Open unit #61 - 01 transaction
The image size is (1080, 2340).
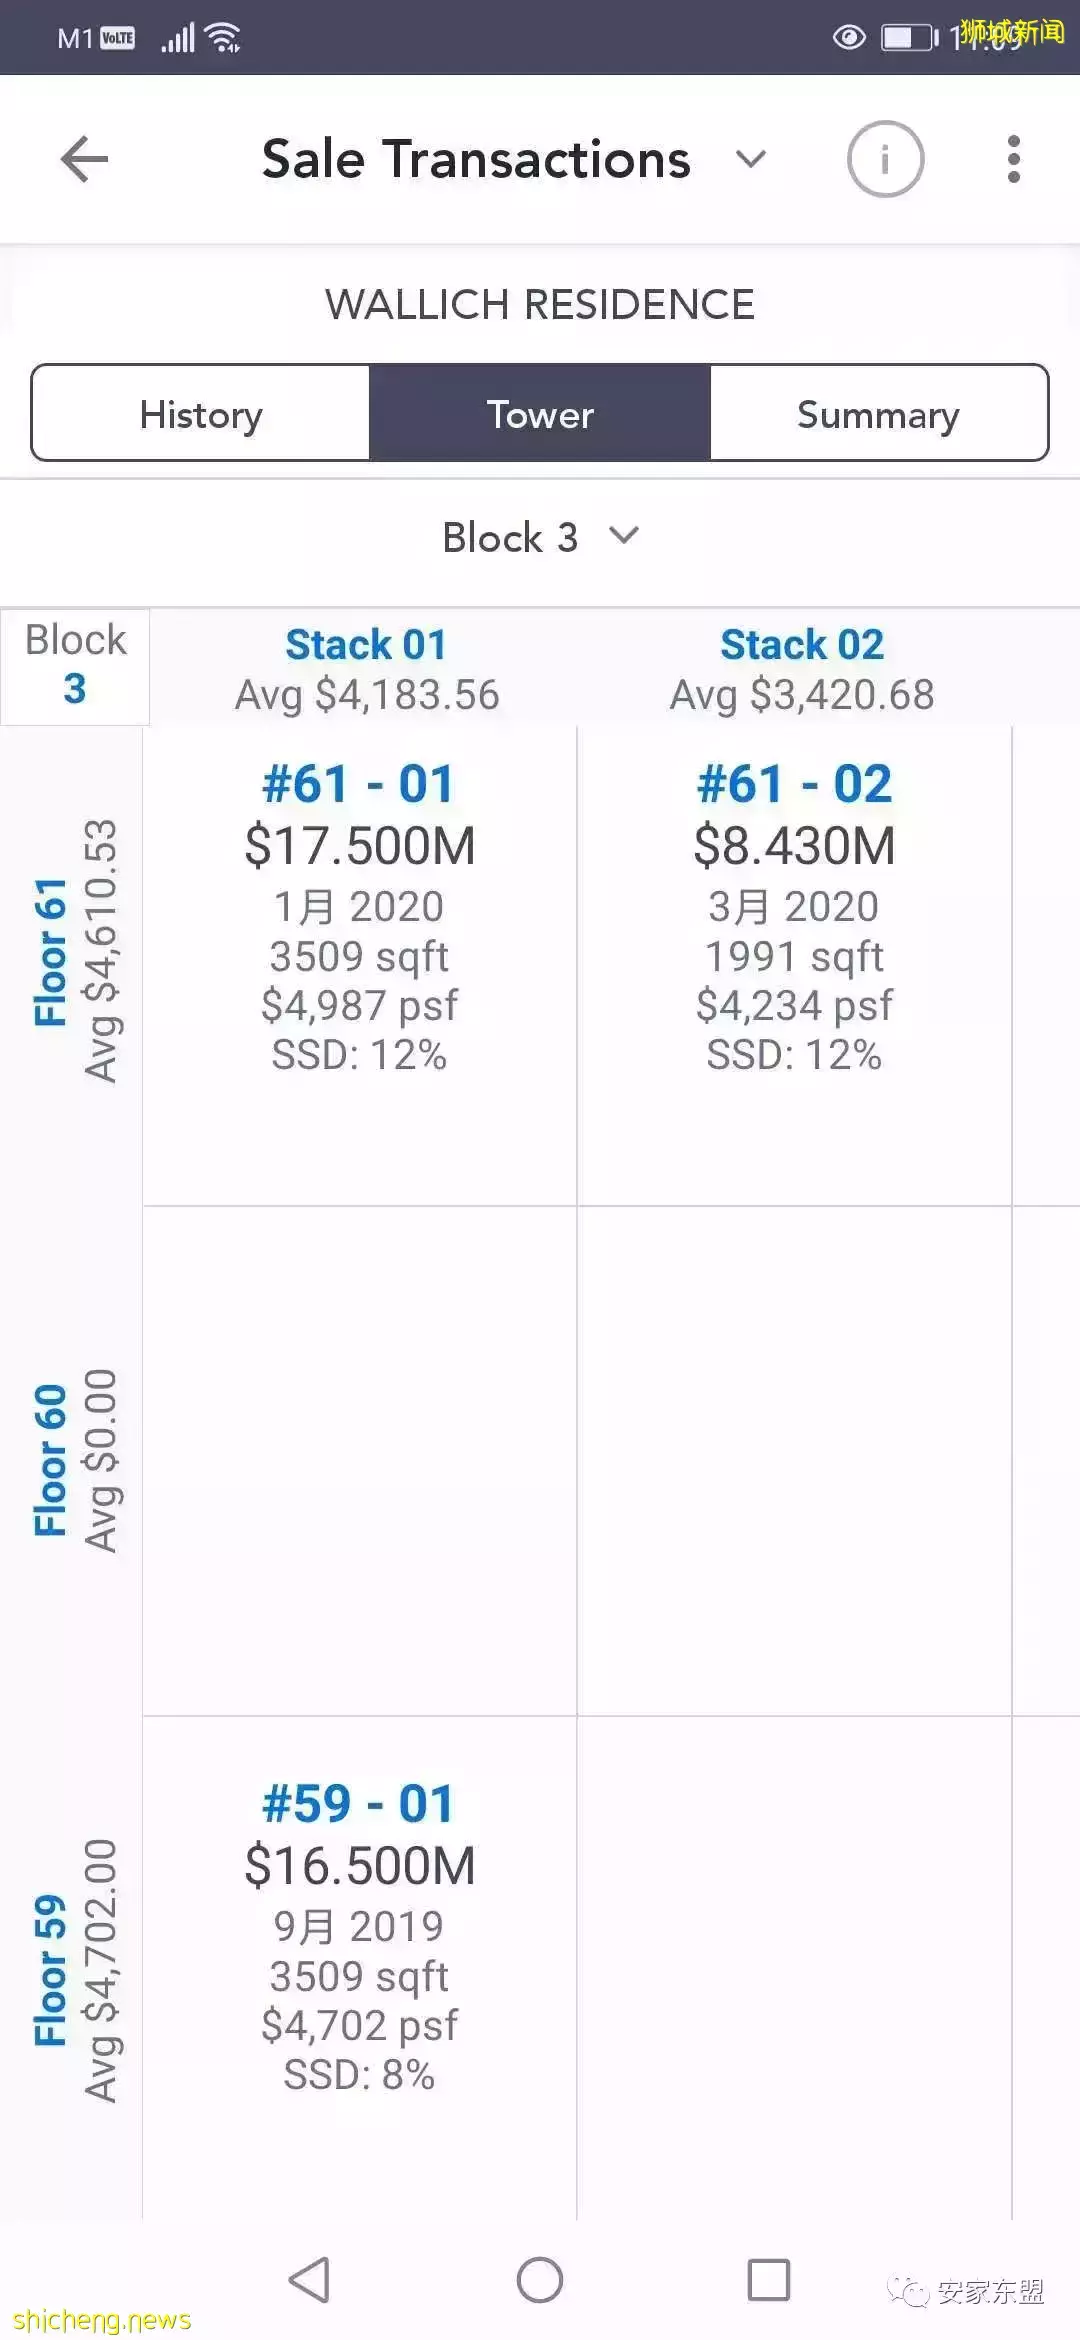pos(359,915)
